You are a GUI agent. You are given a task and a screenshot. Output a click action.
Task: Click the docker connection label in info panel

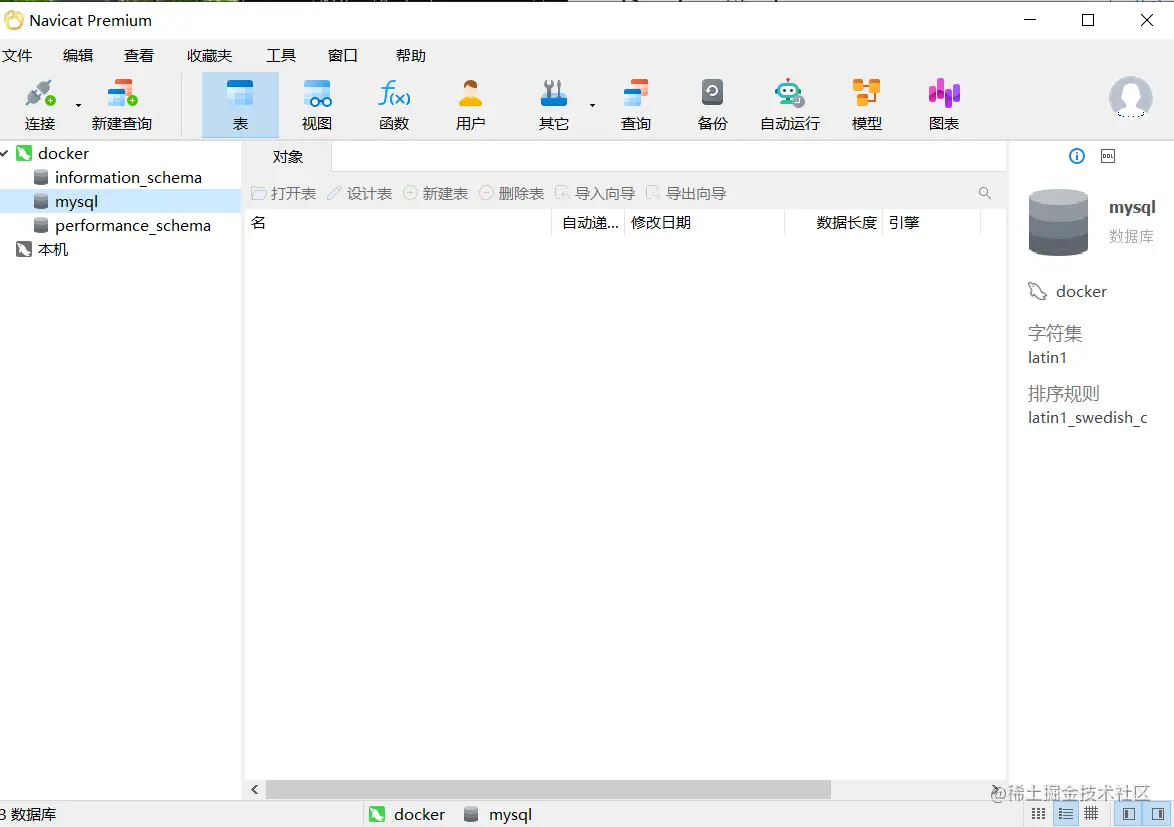pos(1081,291)
